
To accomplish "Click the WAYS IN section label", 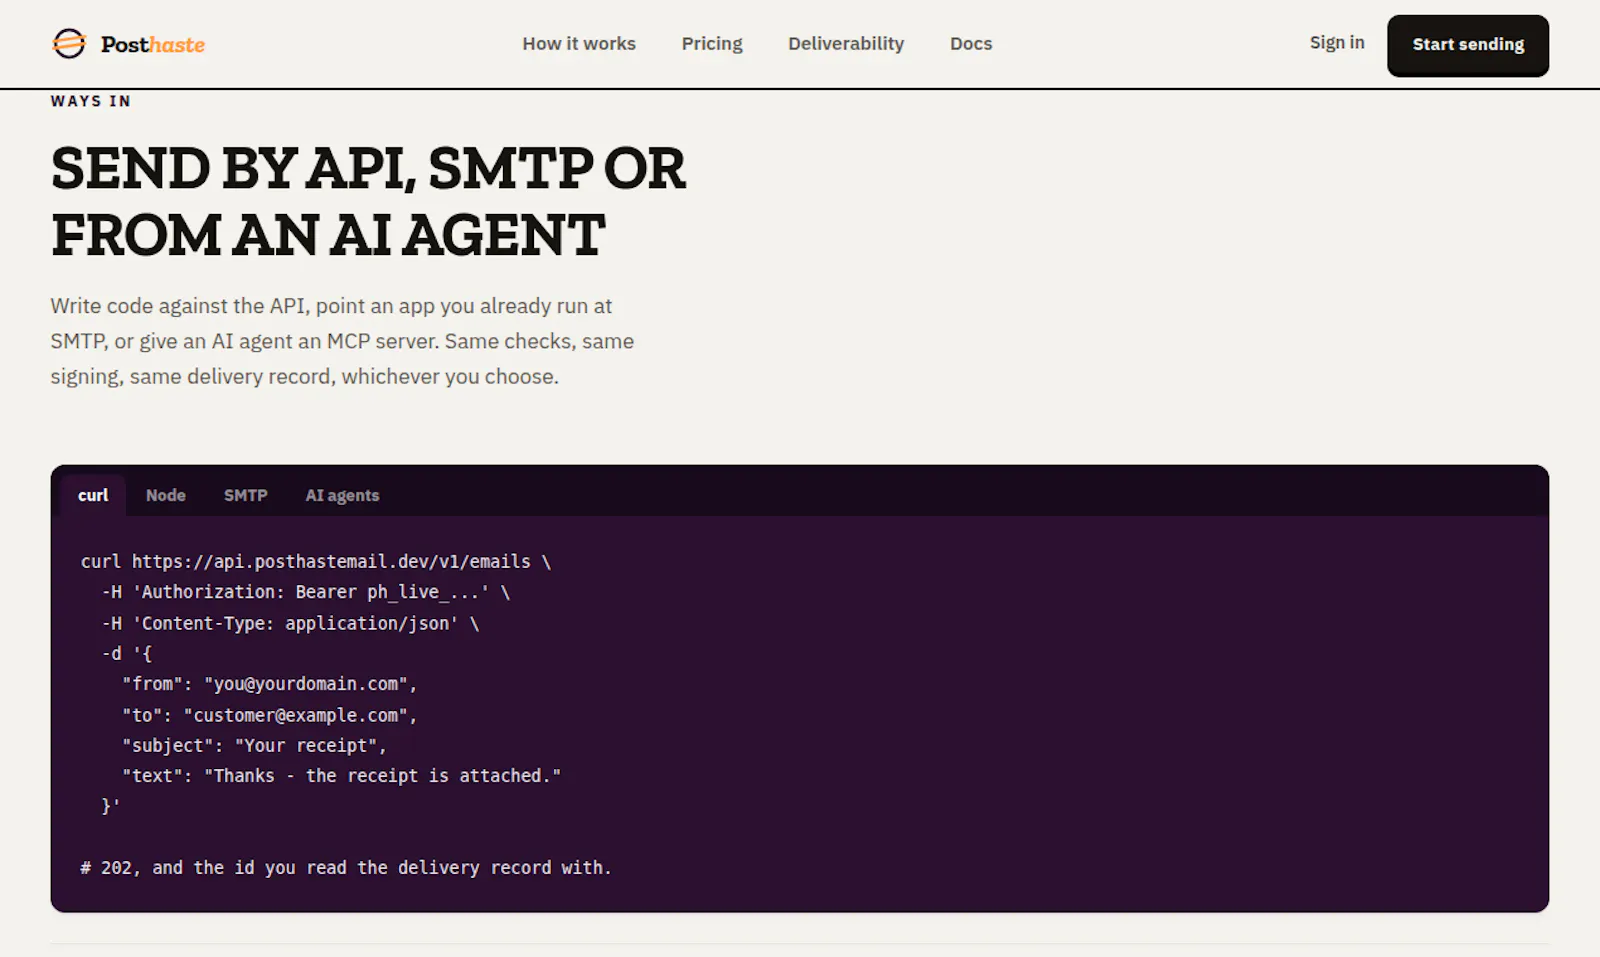I will click(91, 101).
